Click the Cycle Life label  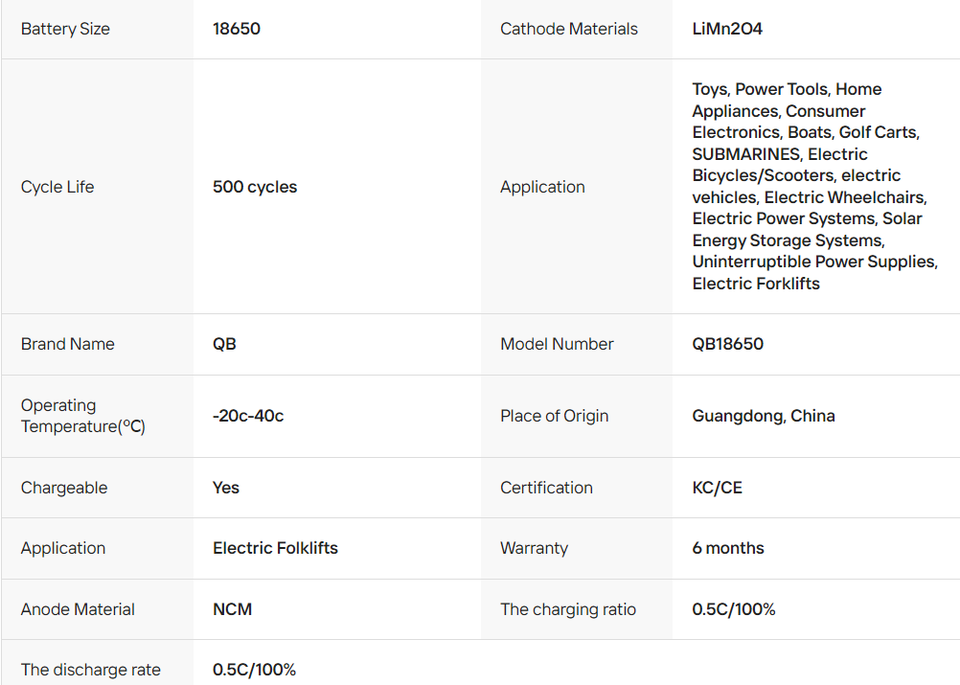tap(57, 187)
